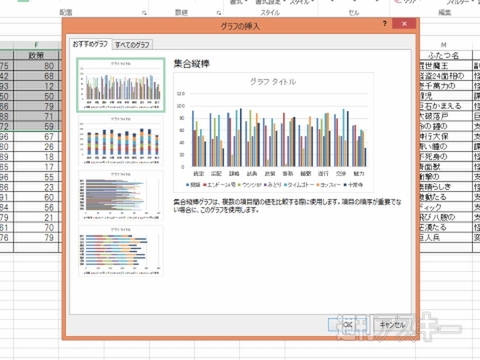
Task: Select cell with value 59 in 政策 column
Action: point(36,126)
